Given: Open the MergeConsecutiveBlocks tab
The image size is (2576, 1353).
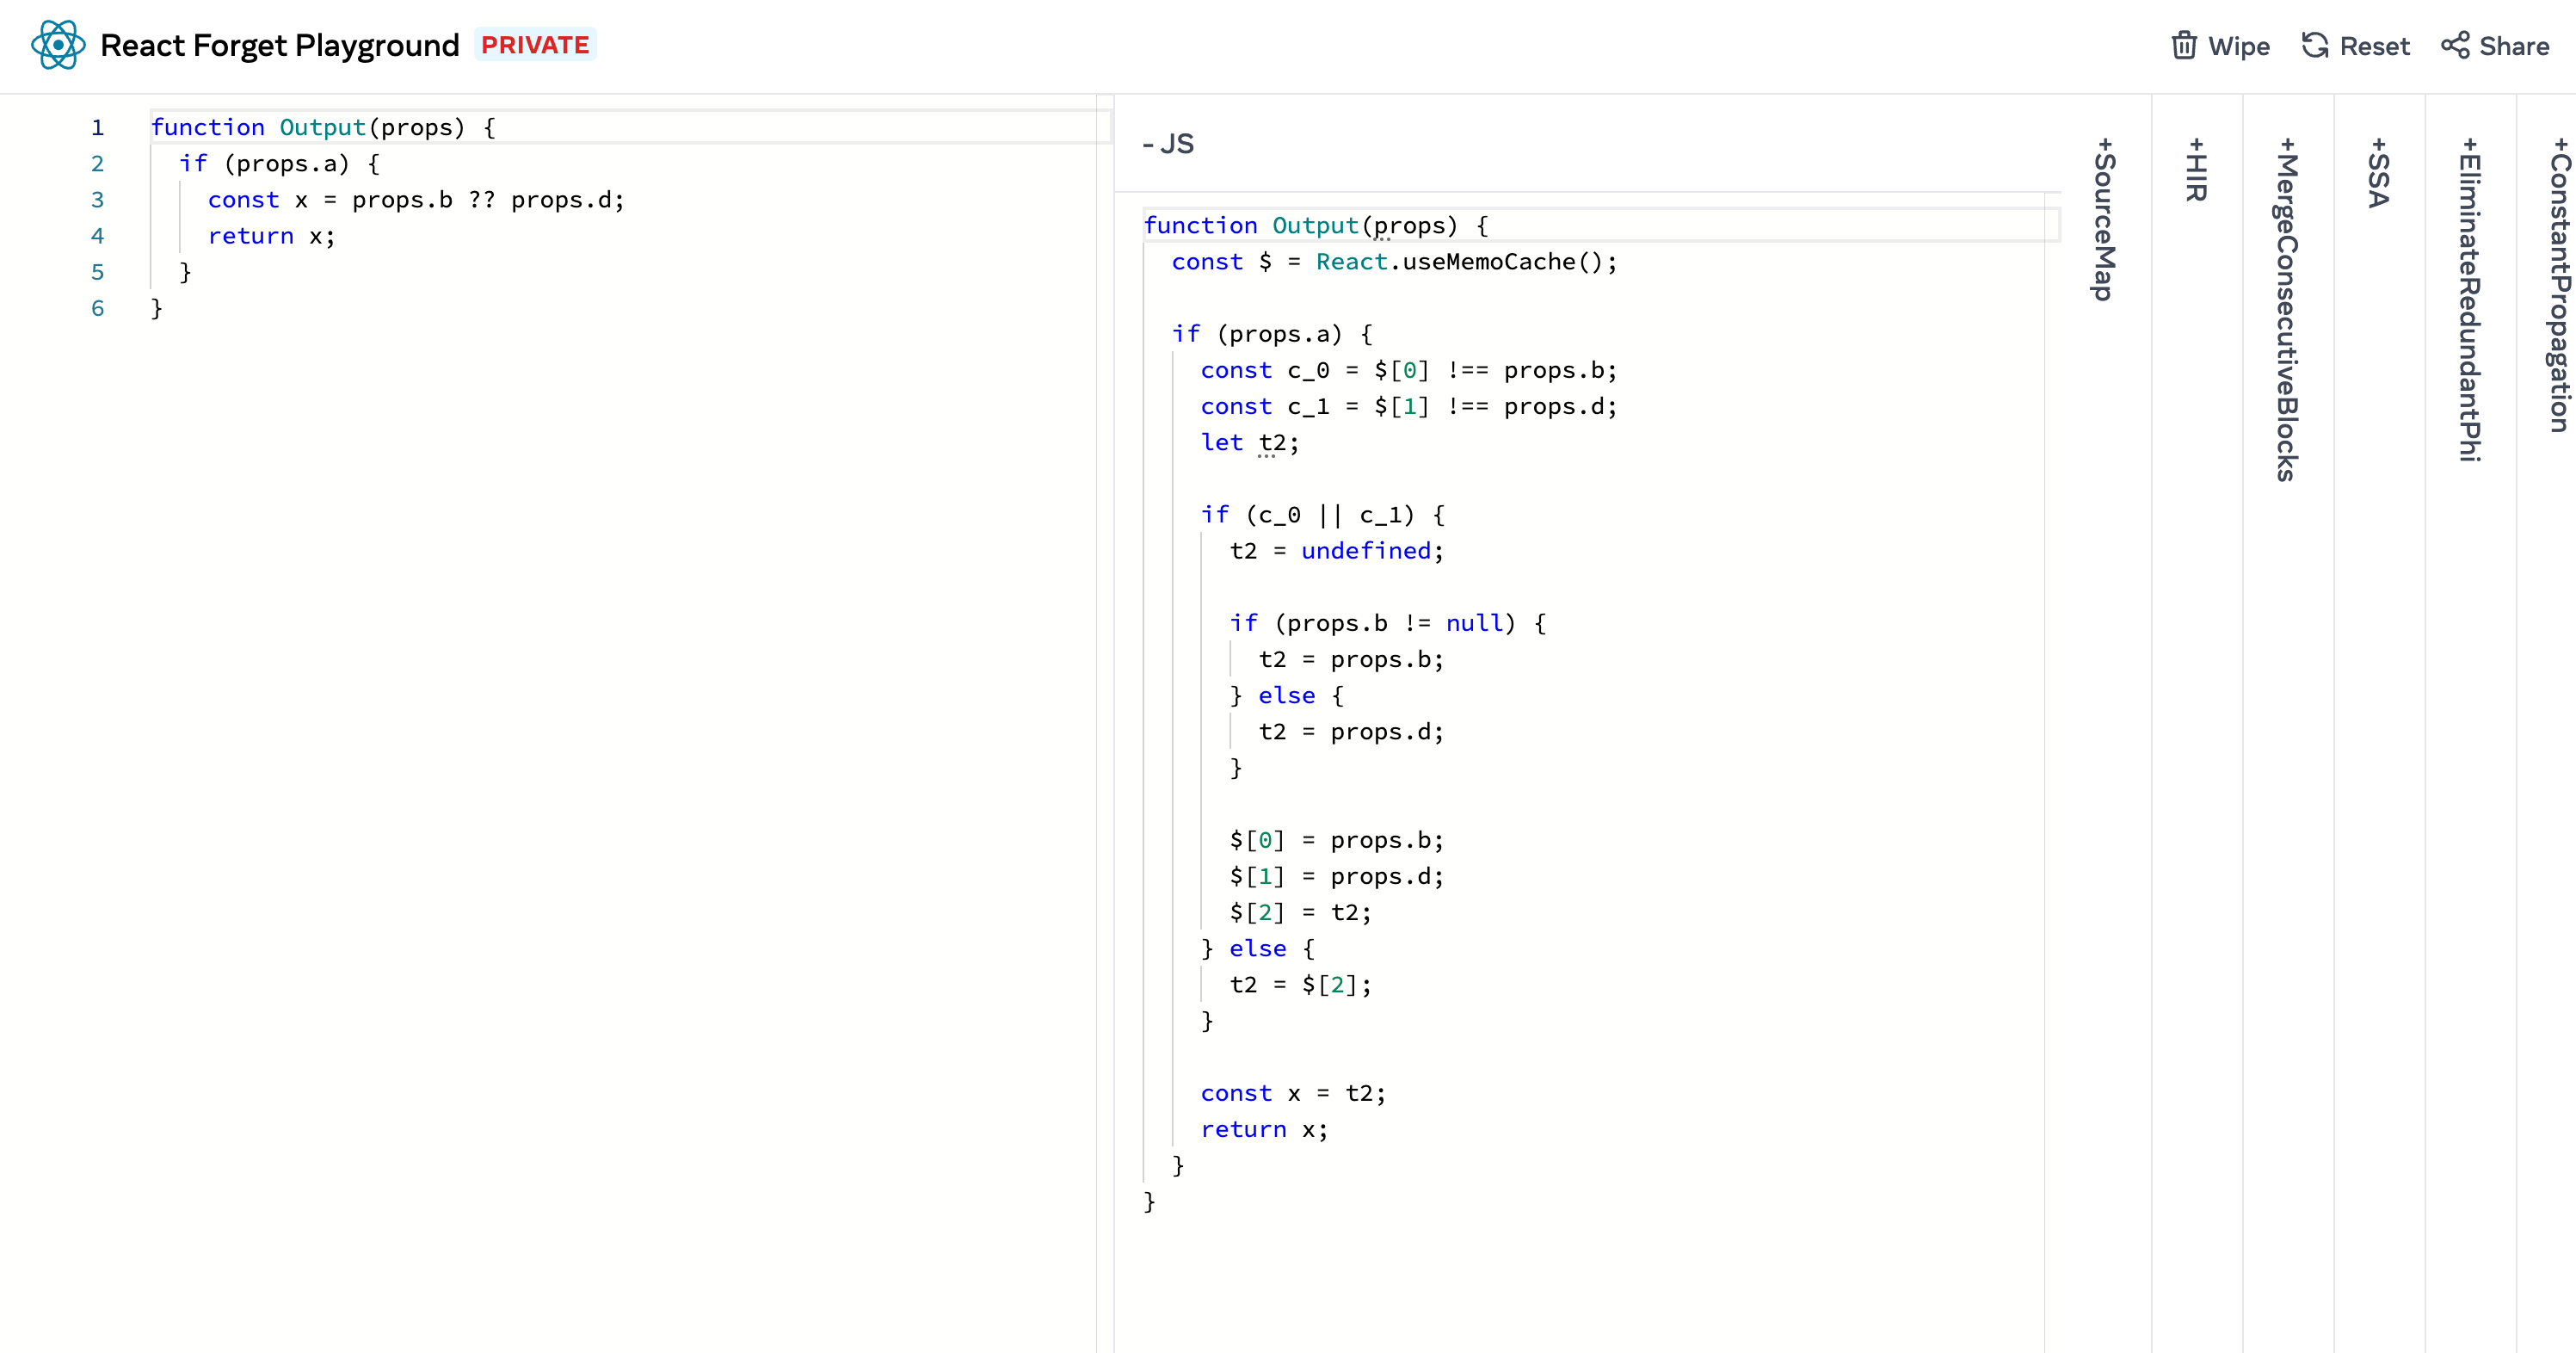Looking at the screenshot, I should (2287, 309).
